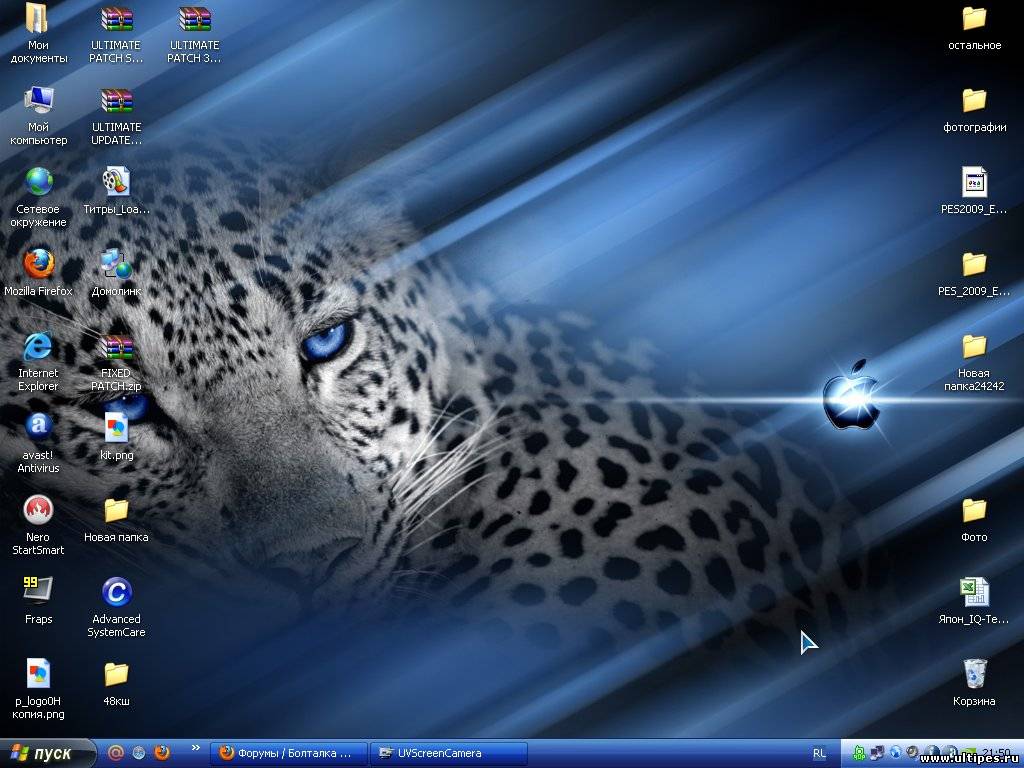Expand the Quick Launch chevron
The width and height of the screenshot is (1024, 768).
pyautogui.click(x=195, y=747)
